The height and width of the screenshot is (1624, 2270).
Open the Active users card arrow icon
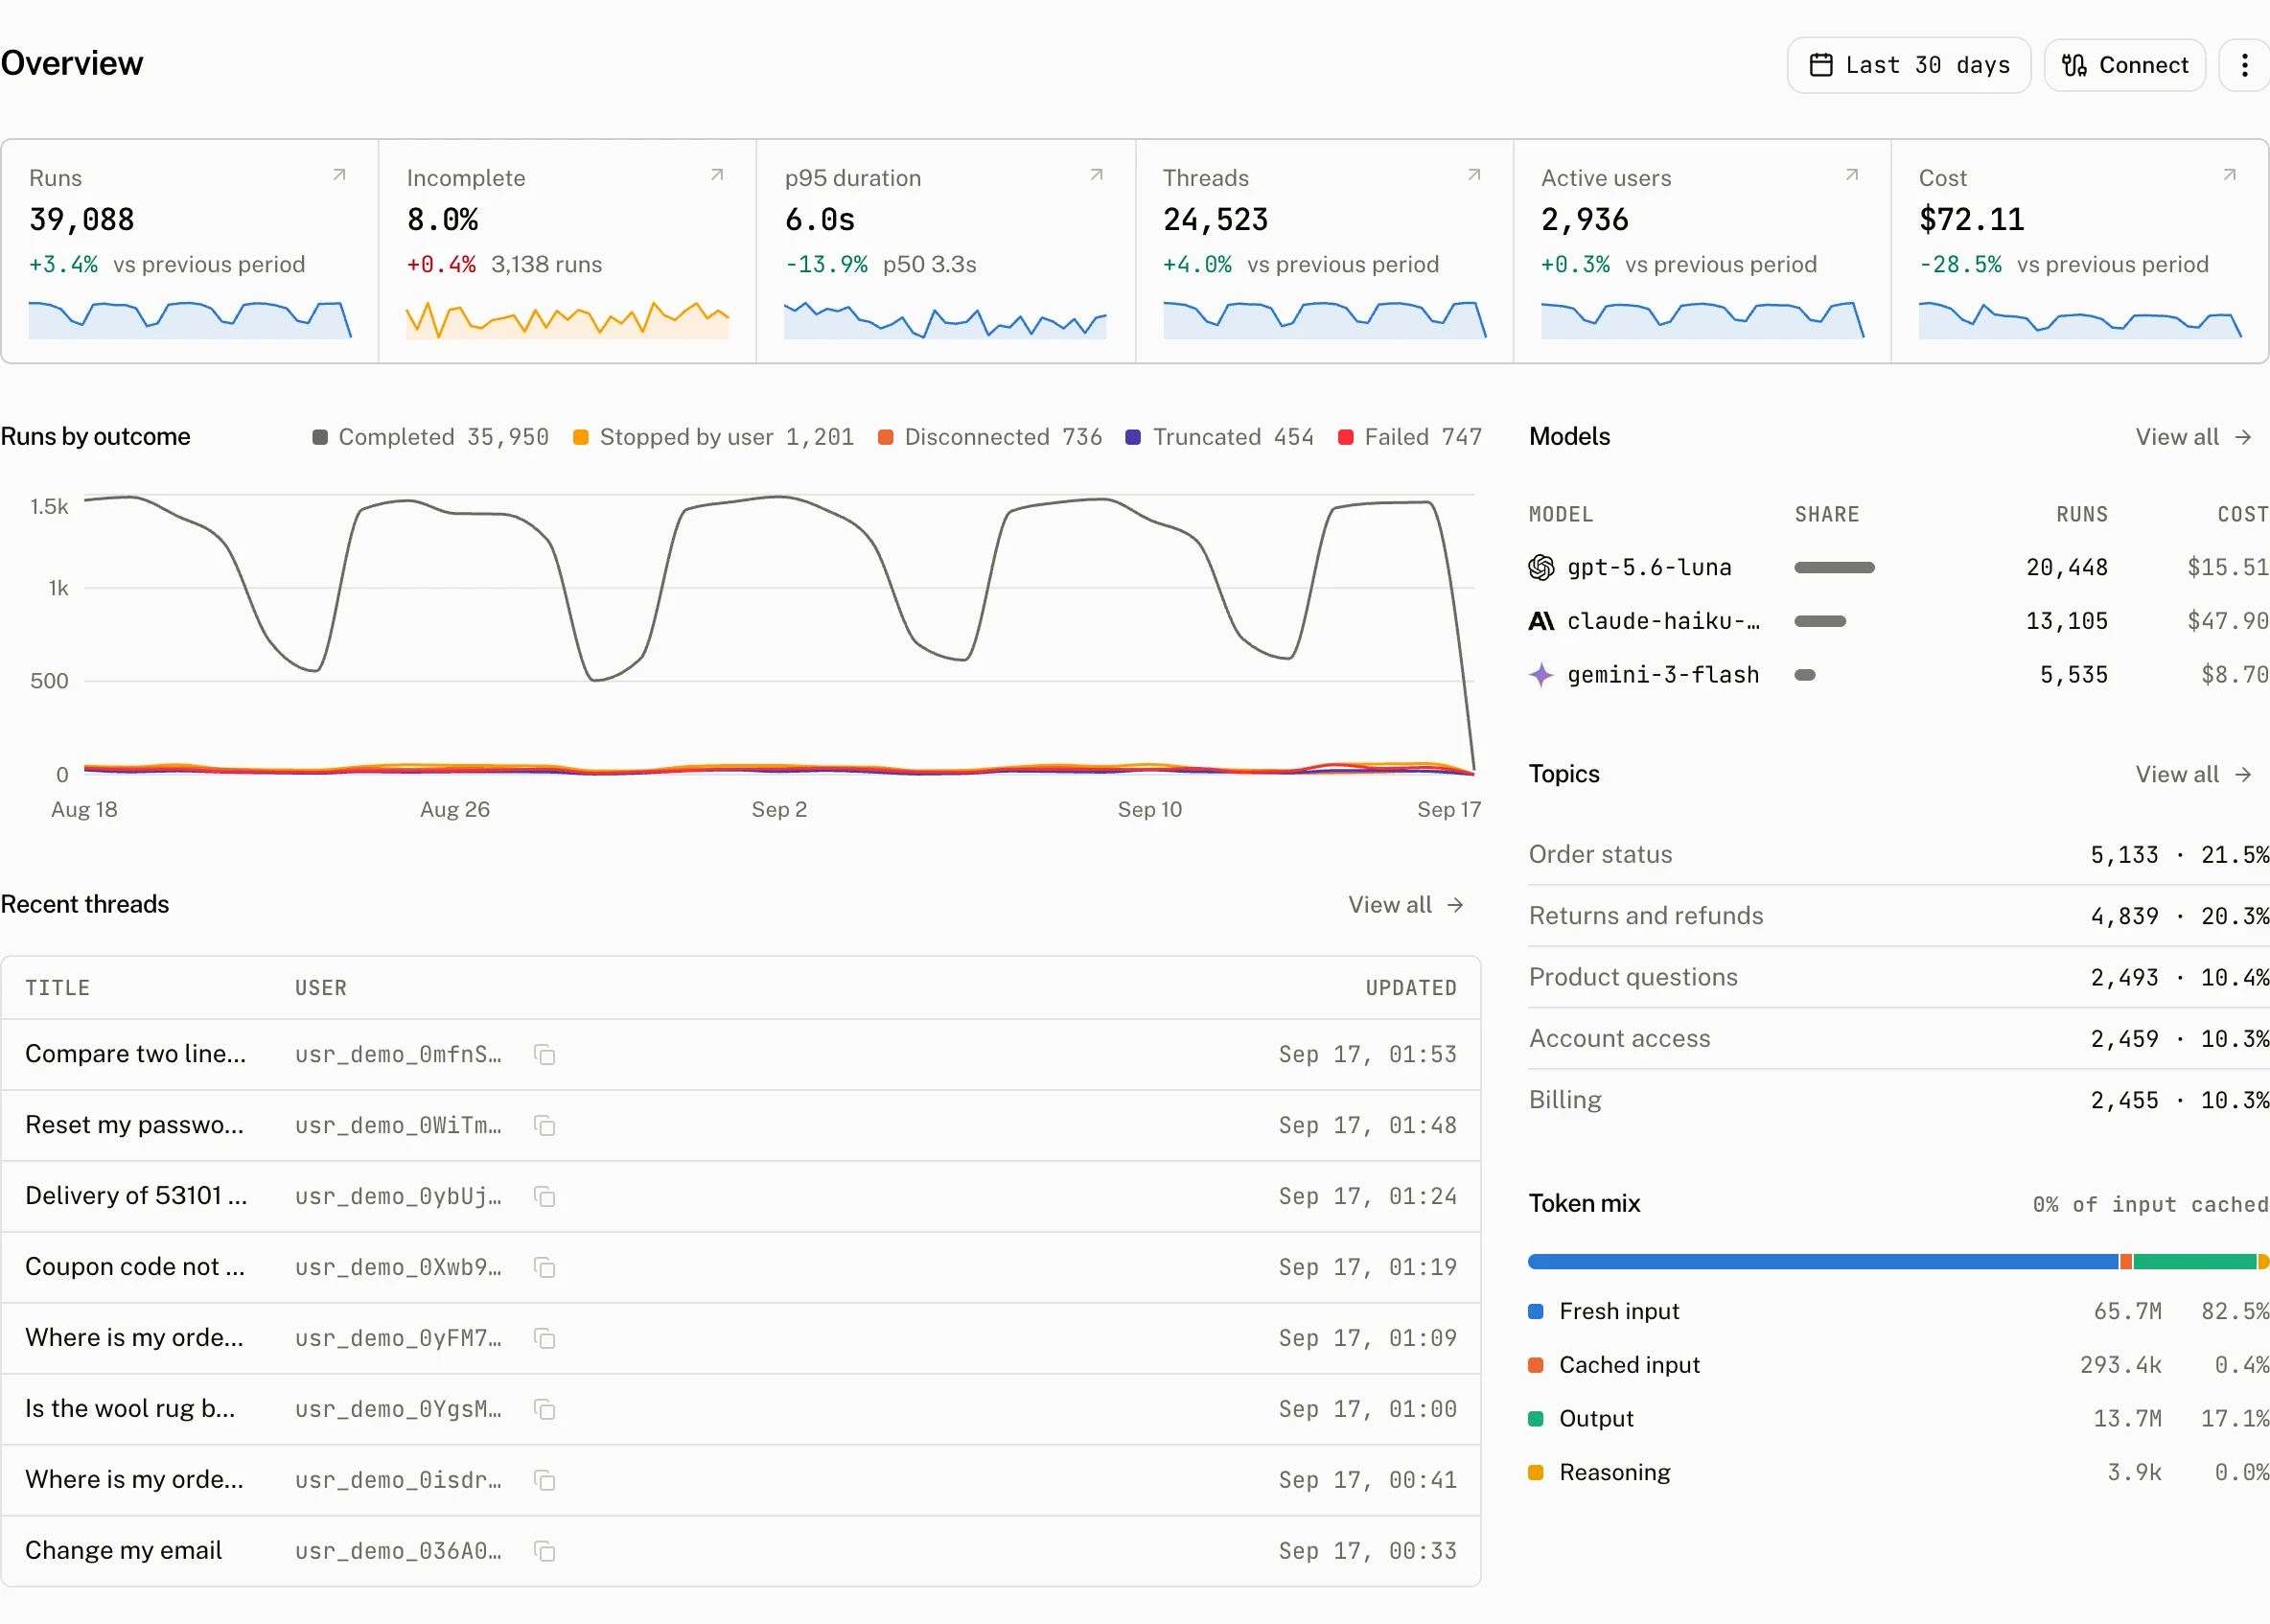coord(1852,175)
